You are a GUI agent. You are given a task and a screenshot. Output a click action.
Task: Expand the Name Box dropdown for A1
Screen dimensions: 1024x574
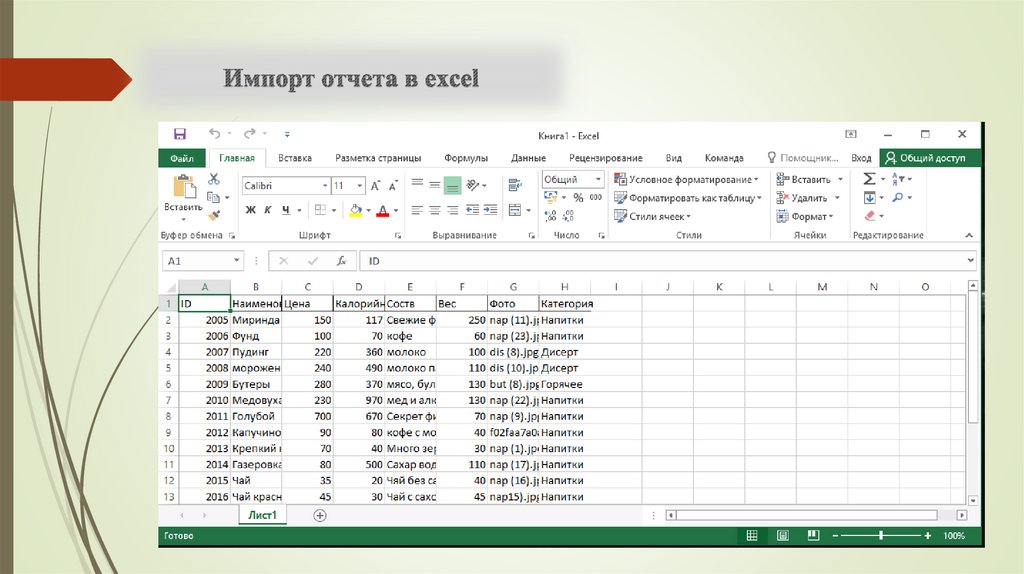(237, 261)
